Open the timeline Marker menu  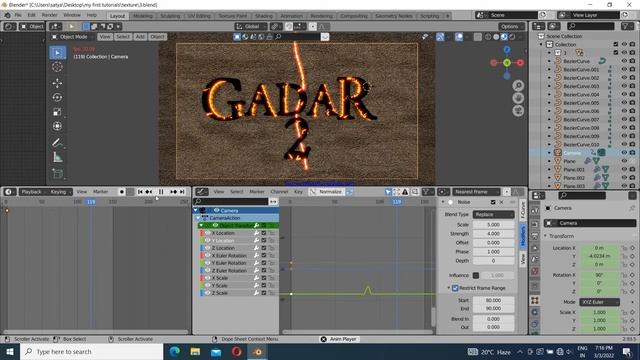pyautogui.click(x=100, y=191)
